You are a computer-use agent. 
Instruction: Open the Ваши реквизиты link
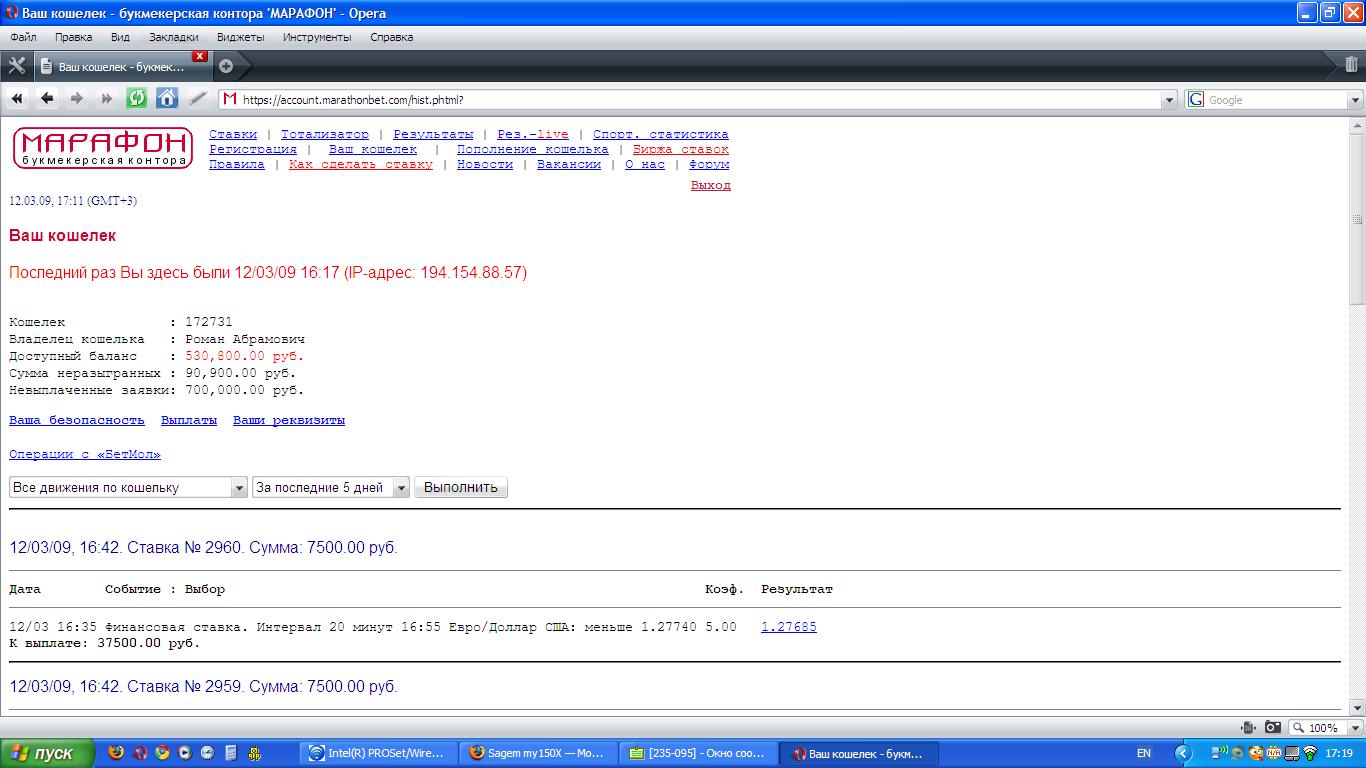coord(289,420)
